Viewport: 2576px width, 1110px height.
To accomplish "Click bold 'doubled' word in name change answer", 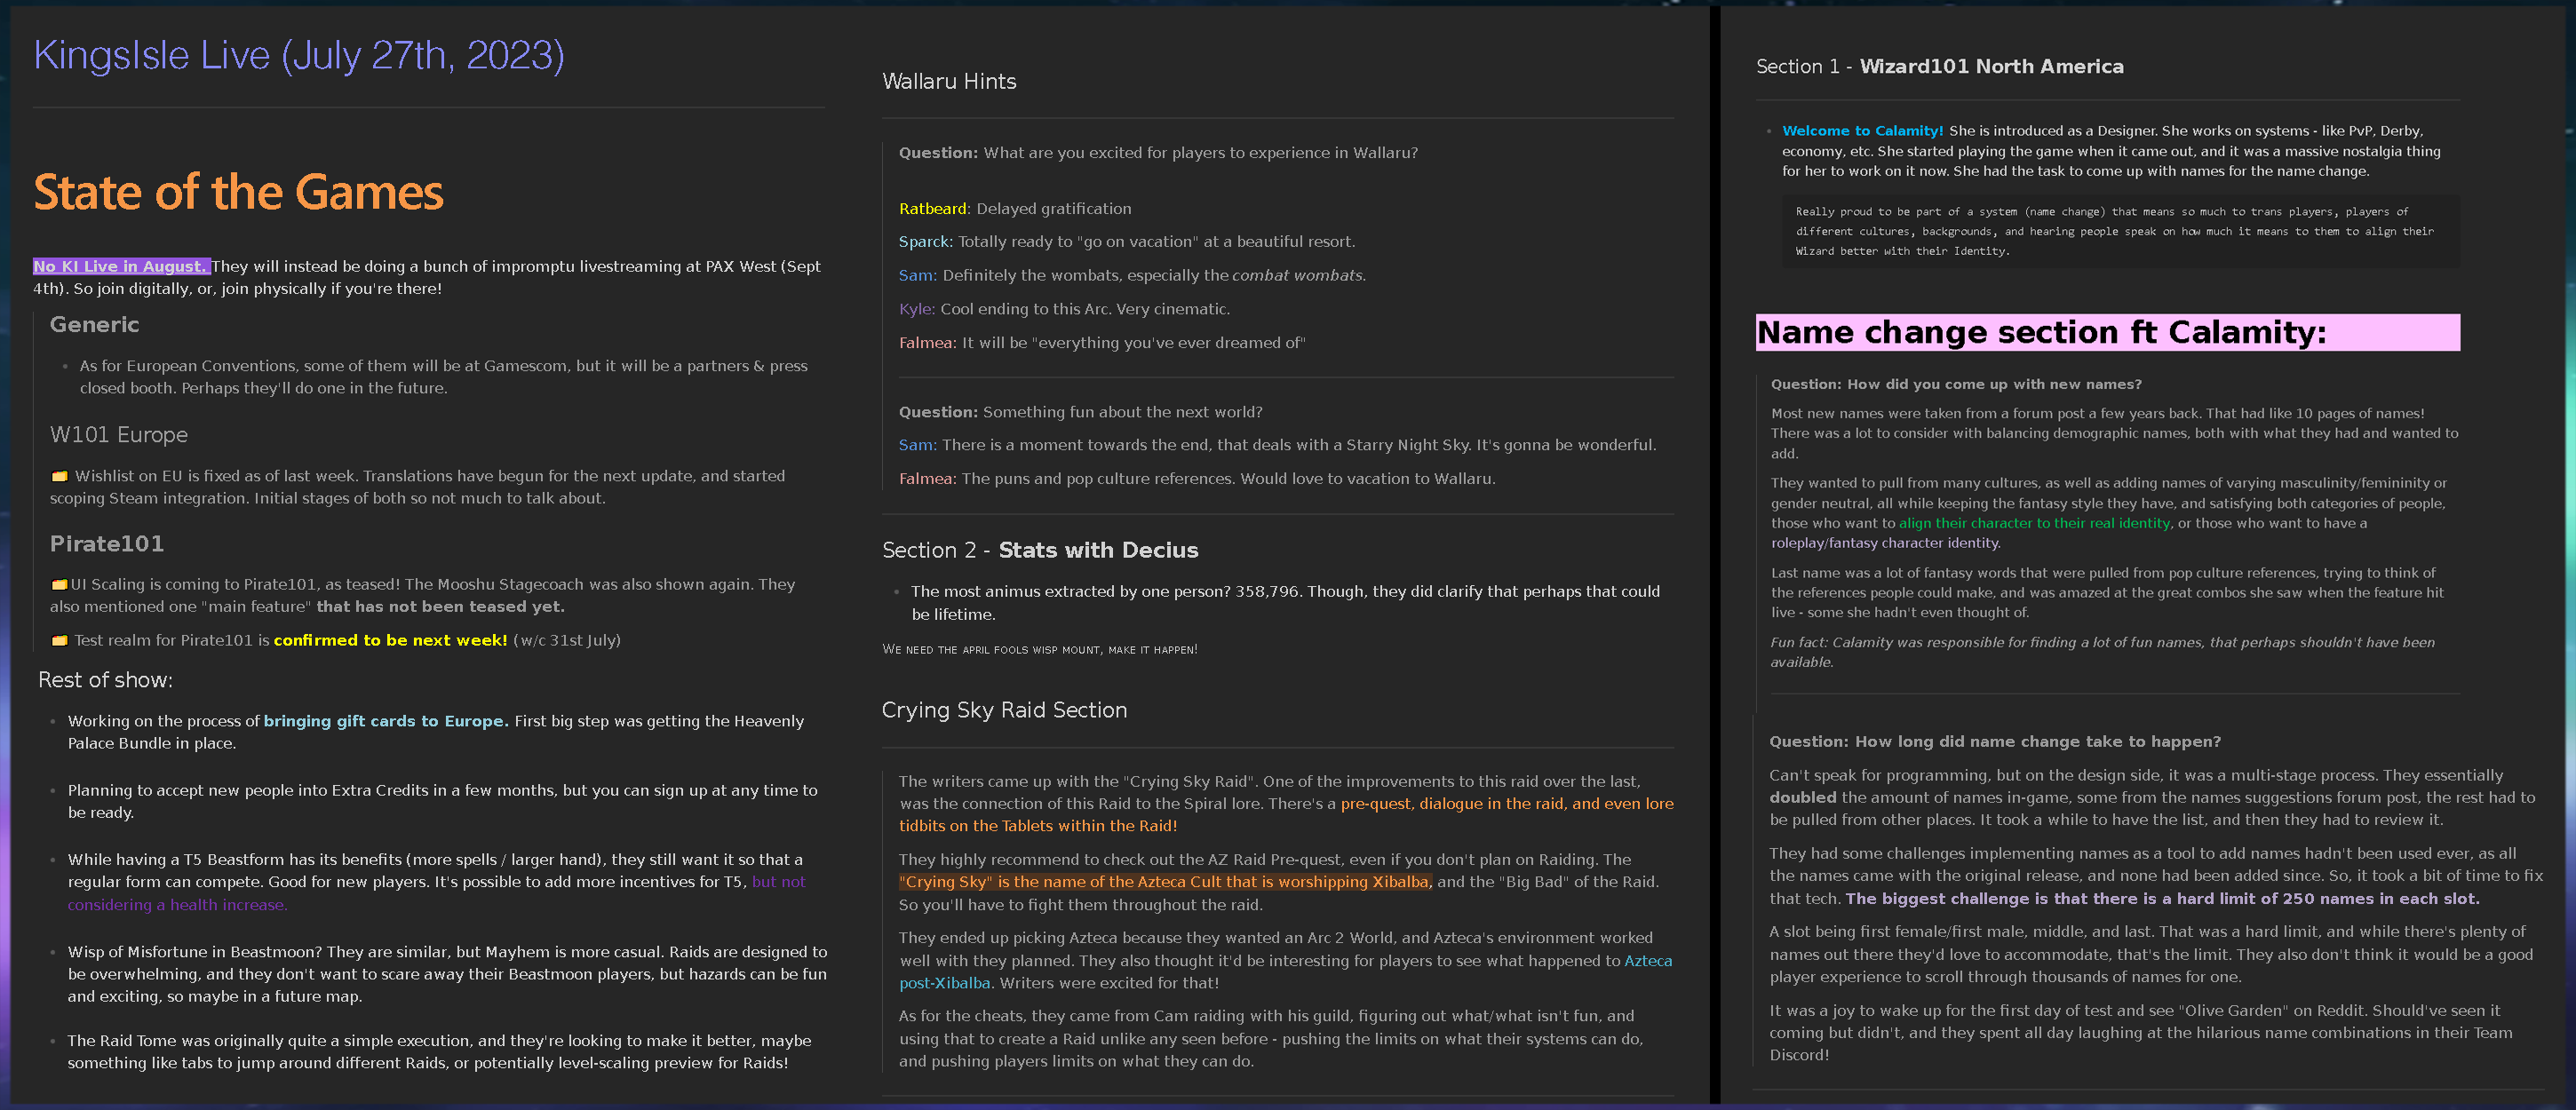I will (1802, 797).
